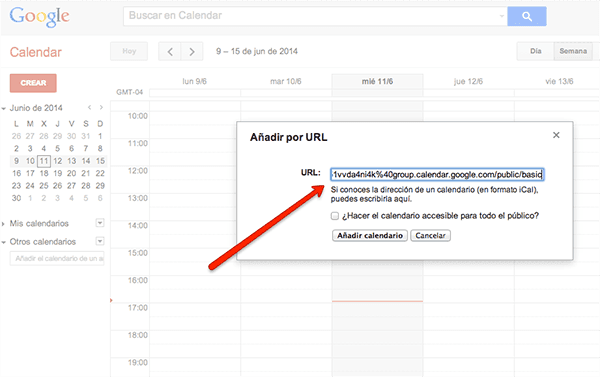Image resolution: width=600 pixels, height=377 pixels.
Task: Click the GMT-04 timezone label
Action: (x=129, y=92)
